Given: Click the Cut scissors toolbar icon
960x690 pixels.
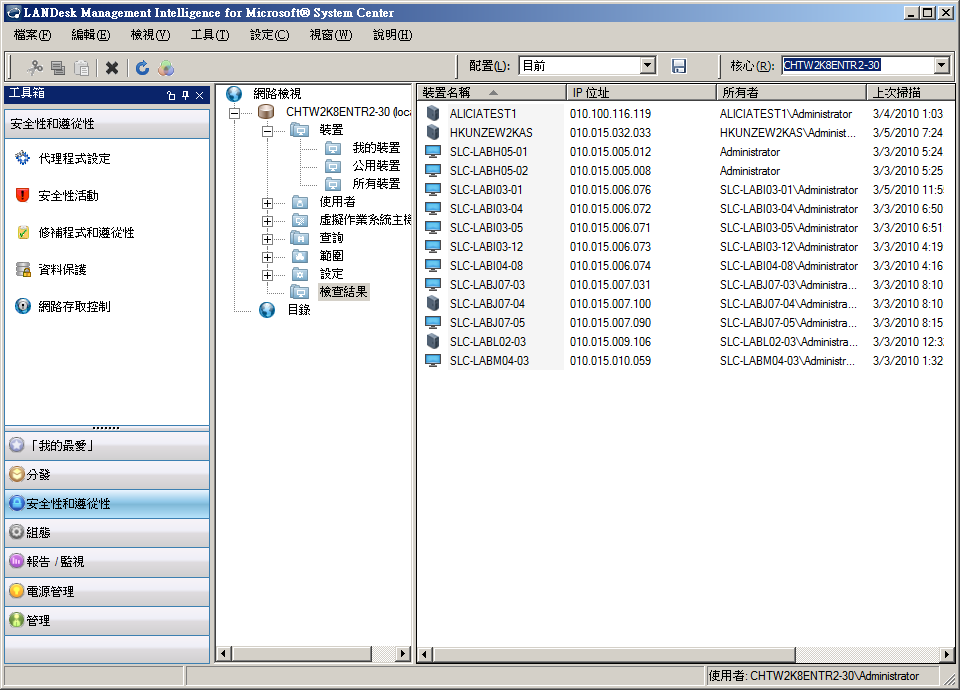Looking at the screenshot, I should 35,67.
